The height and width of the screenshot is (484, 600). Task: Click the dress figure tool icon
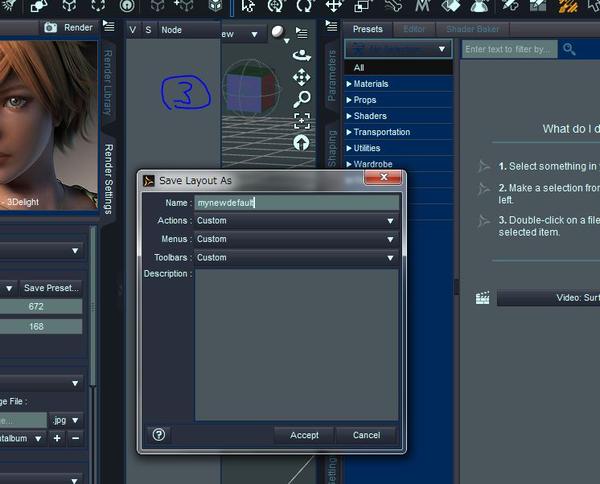click(479, 6)
